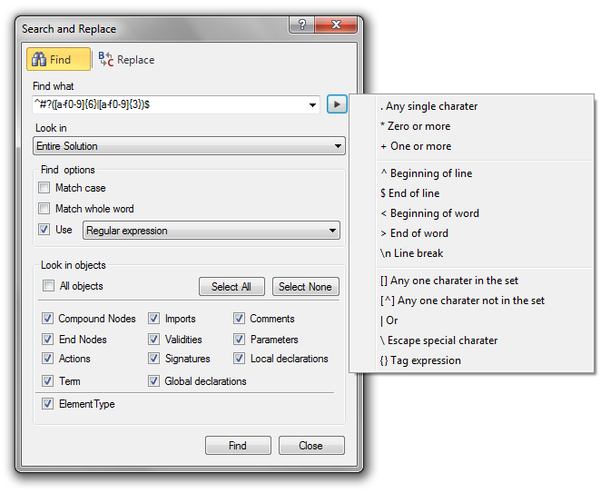
Task: Enable the Match case checkbox
Action: point(44,188)
